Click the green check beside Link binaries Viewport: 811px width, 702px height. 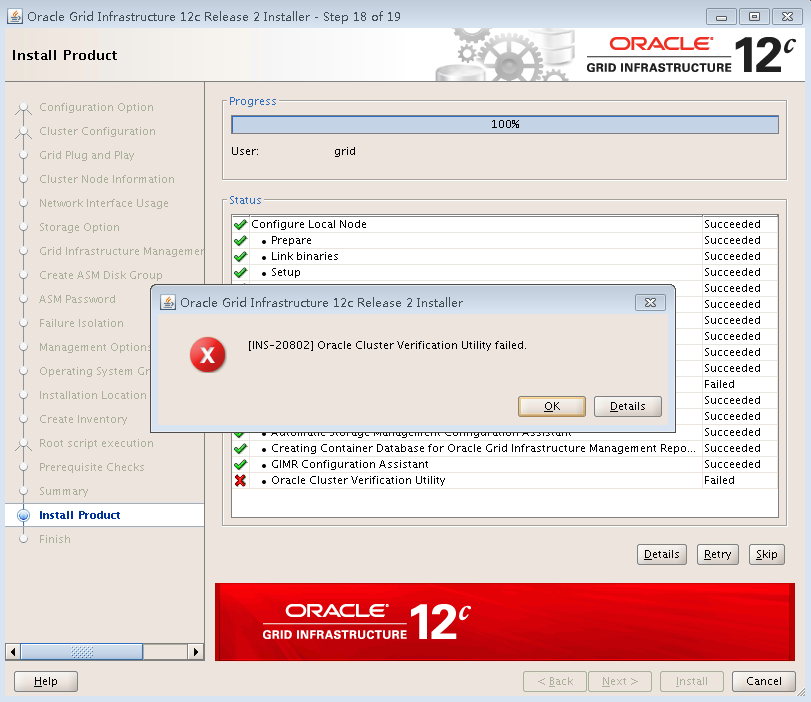pyautogui.click(x=240, y=257)
